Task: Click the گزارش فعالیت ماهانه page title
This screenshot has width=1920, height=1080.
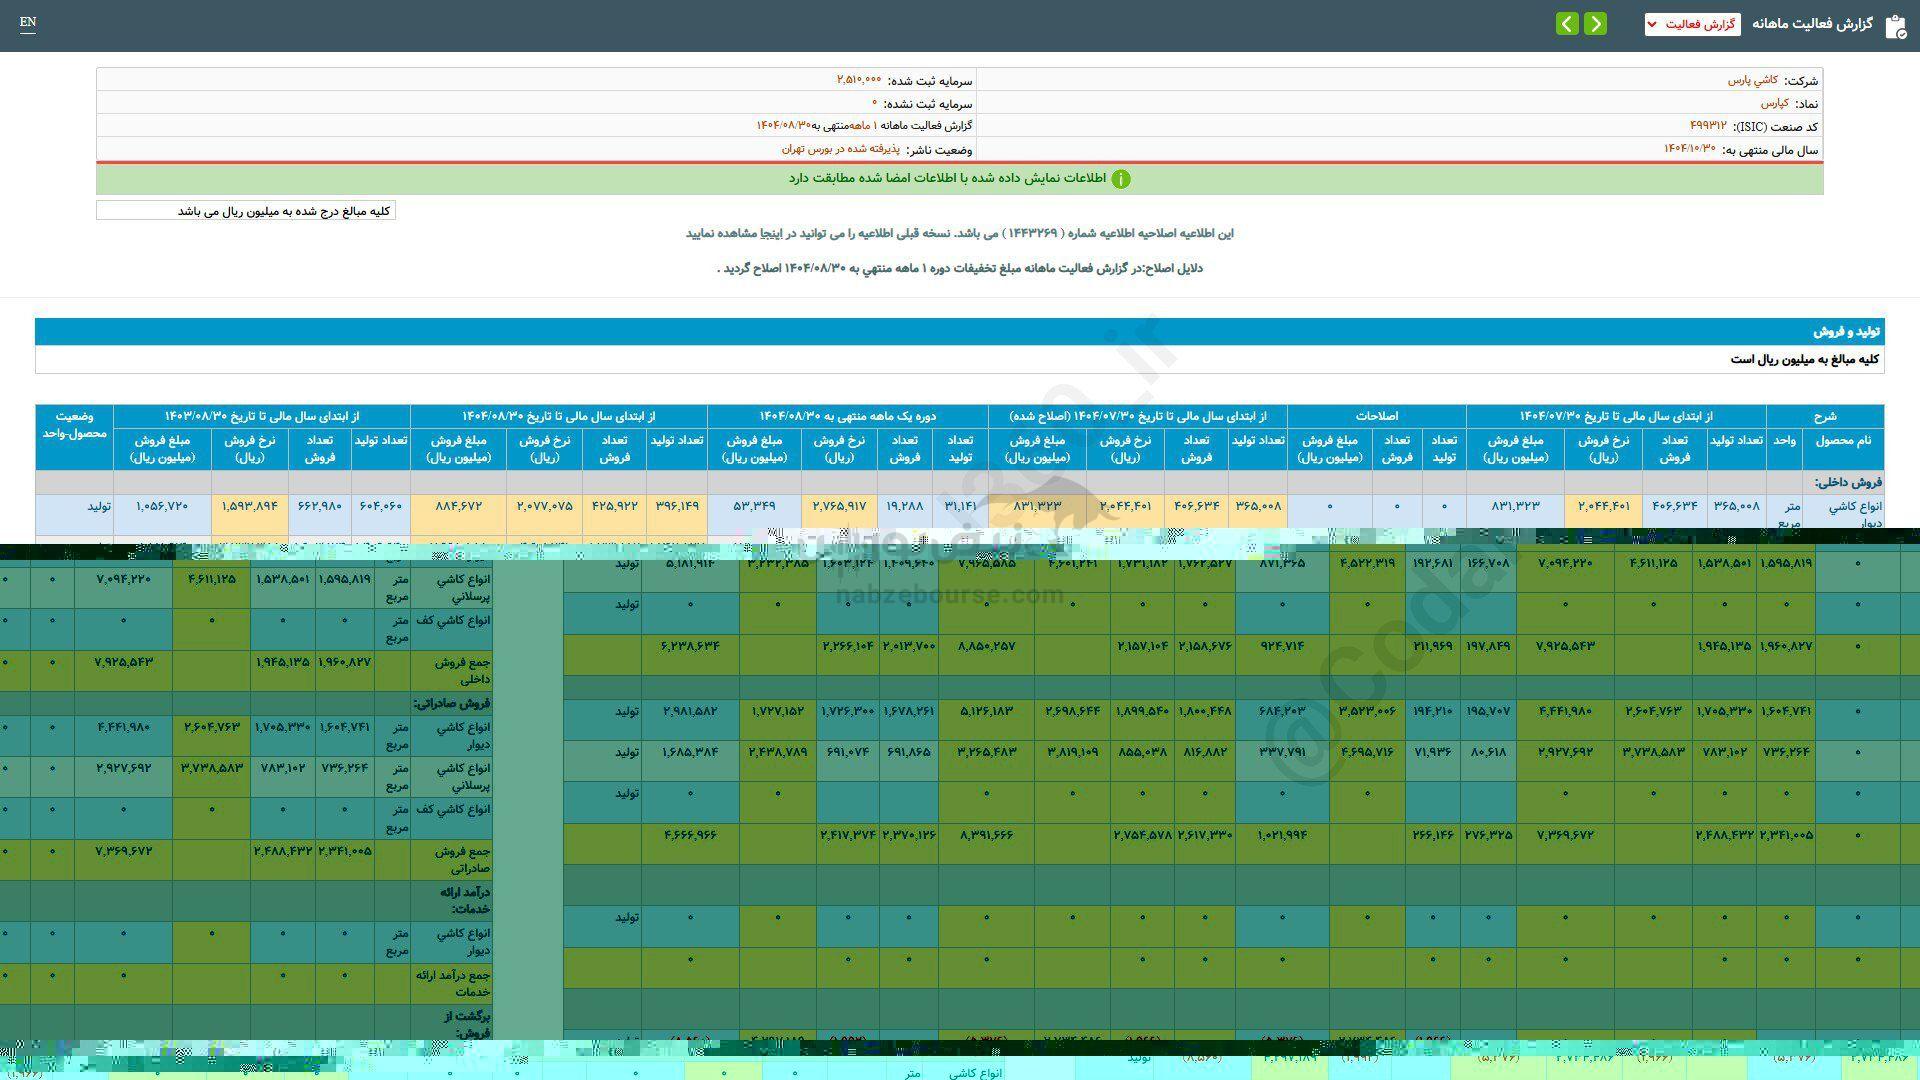Action: tap(1811, 24)
